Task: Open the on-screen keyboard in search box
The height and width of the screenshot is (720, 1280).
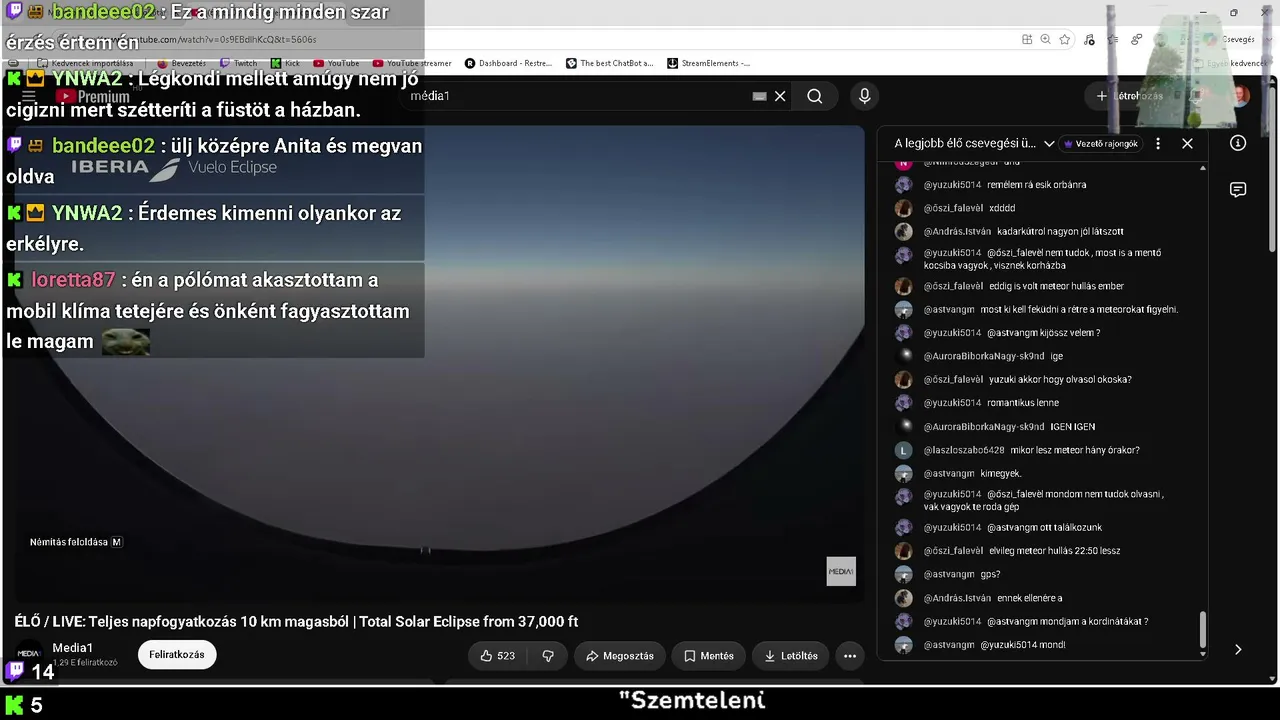Action: (759, 96)
